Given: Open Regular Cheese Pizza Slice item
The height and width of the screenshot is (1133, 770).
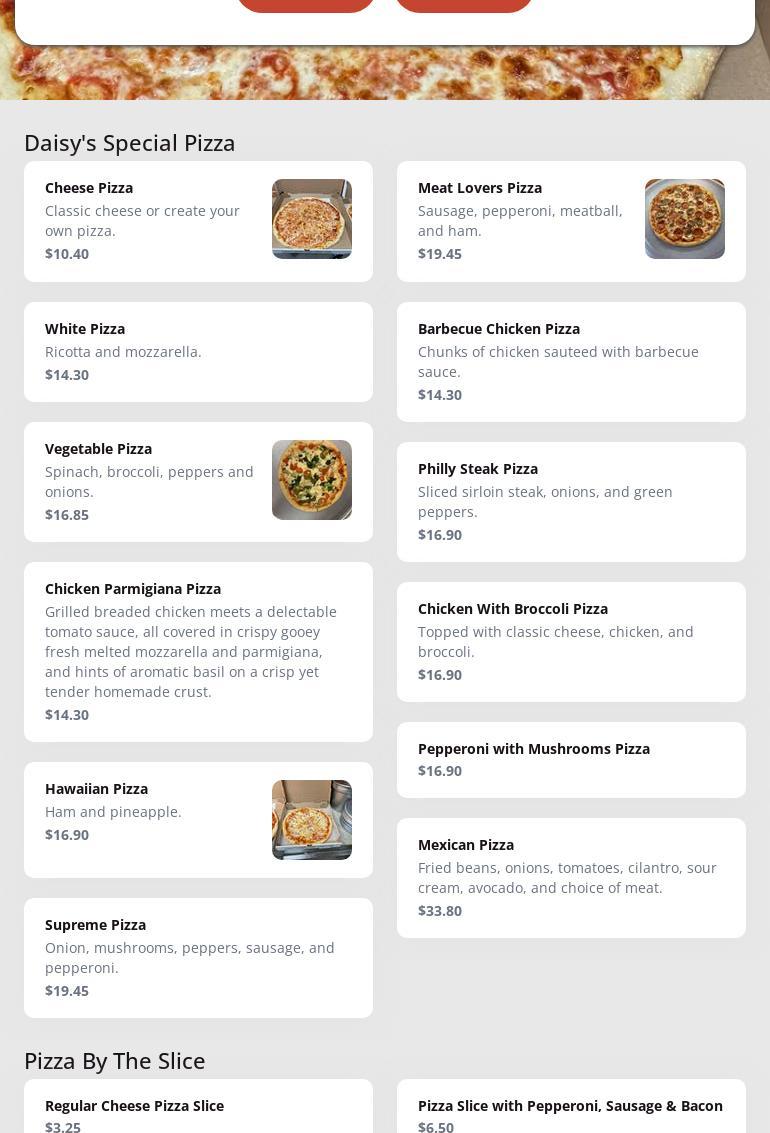Looking at the screenshot, I should pos(198,1112).
